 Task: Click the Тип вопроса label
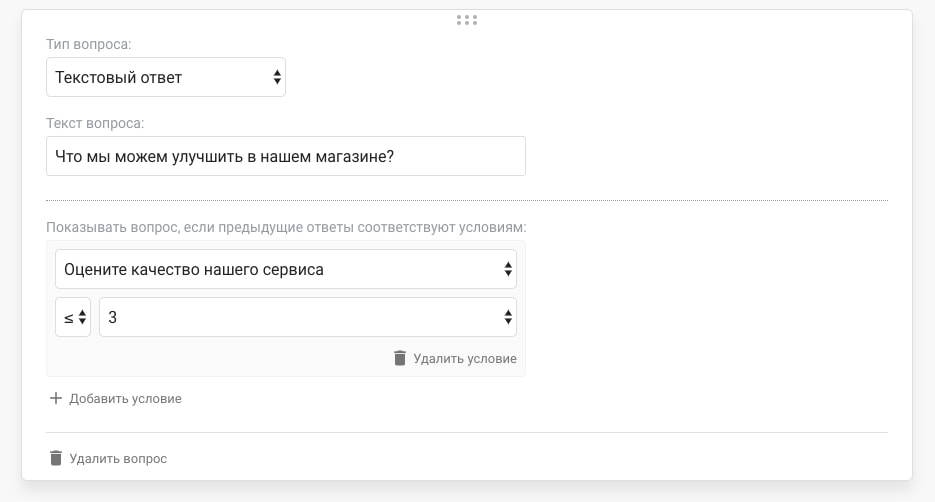[x=89, y=45]
